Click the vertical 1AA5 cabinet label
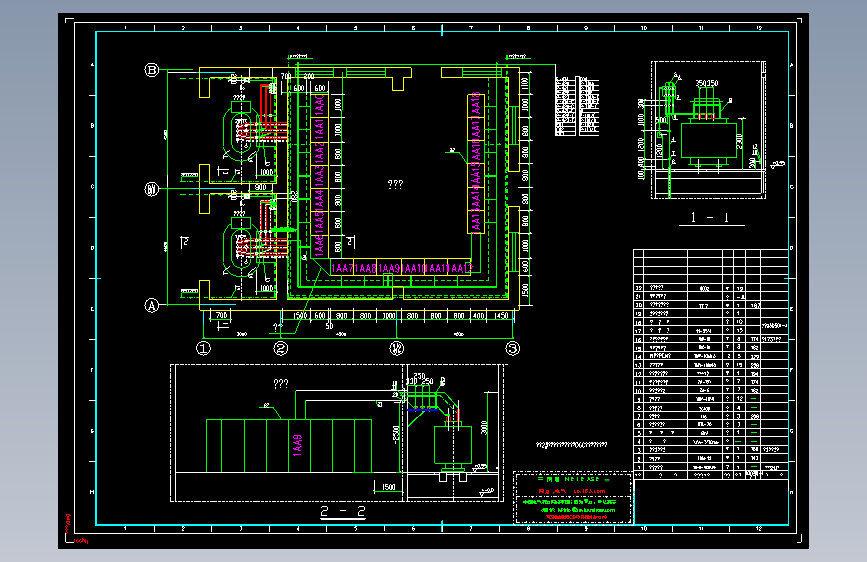 [x=319, y=223]
